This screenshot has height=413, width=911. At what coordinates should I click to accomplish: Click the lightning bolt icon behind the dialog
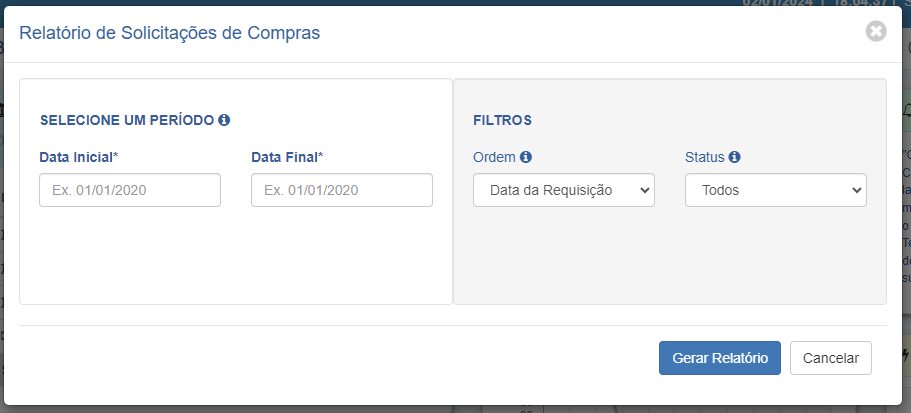[x=906, y=355]
